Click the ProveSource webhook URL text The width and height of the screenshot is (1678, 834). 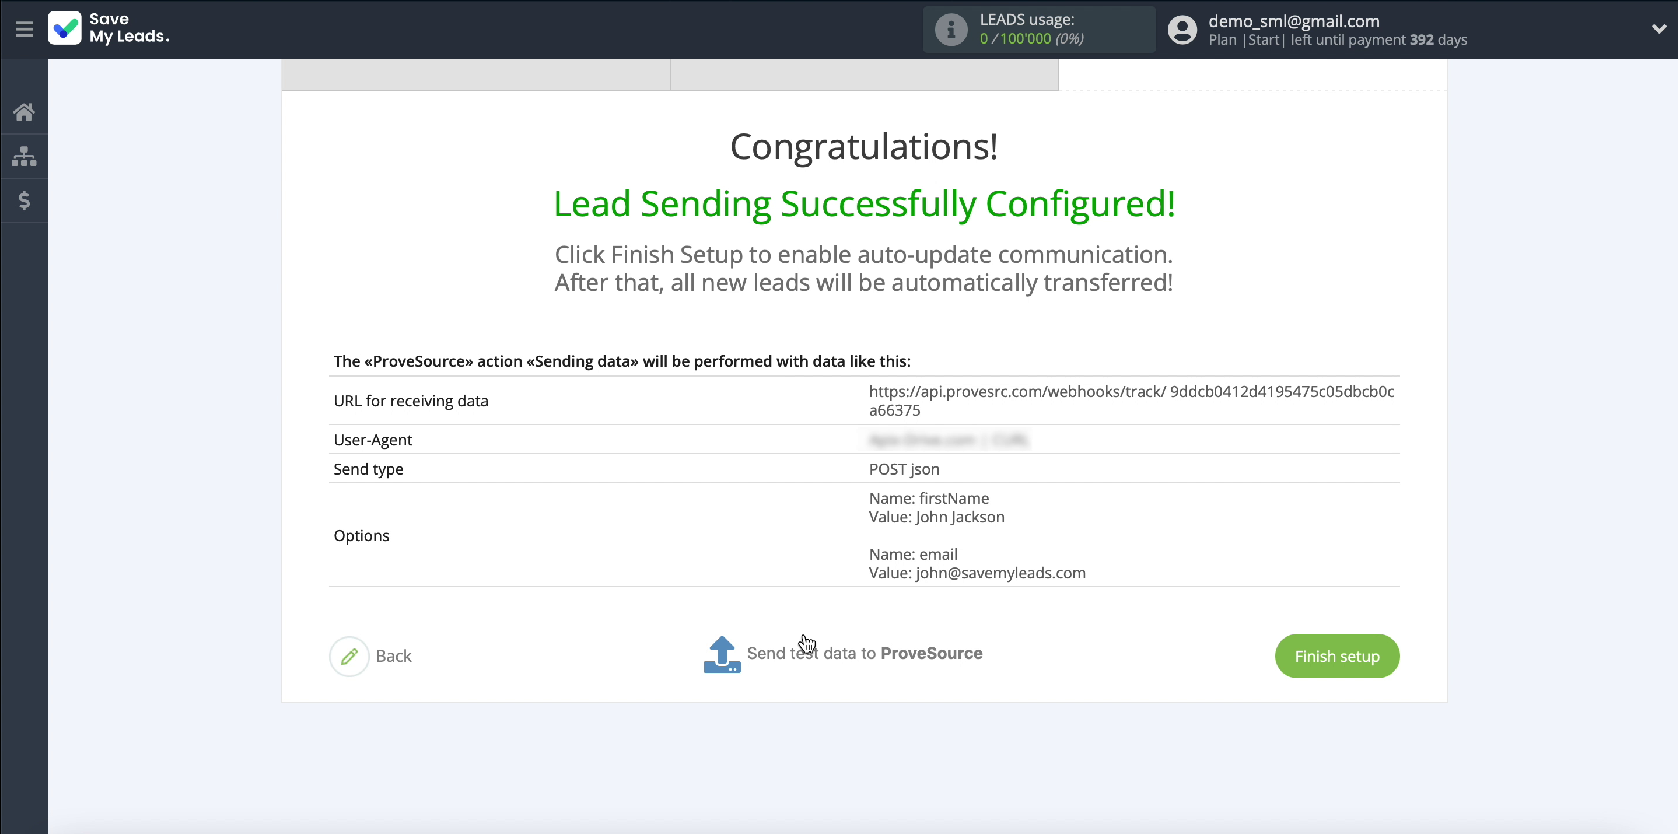(x=1130, y=400)
